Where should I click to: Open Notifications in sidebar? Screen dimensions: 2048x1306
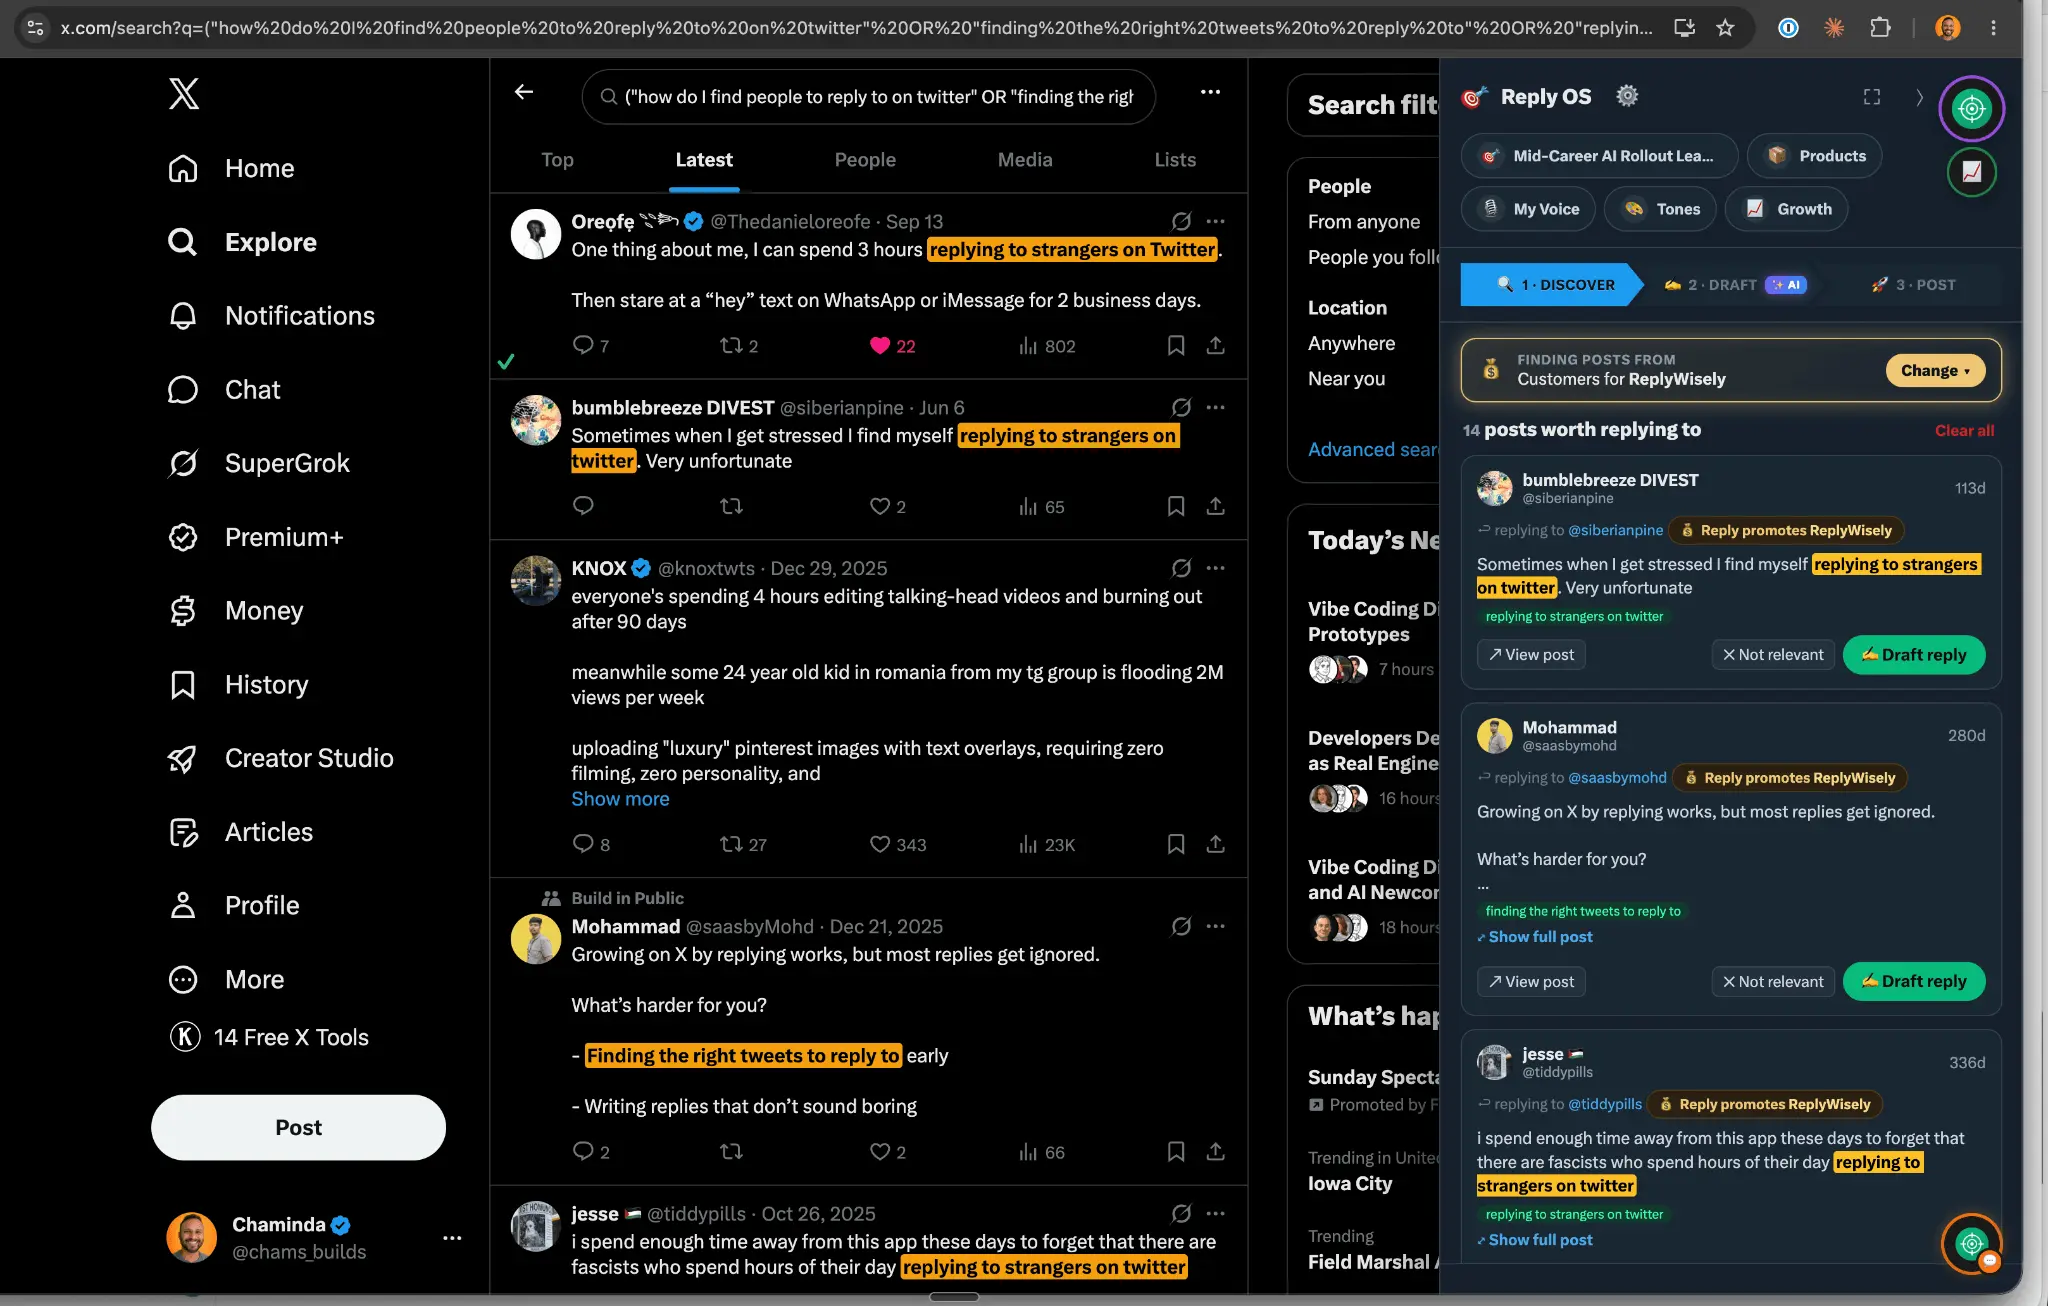coord(271,316)
